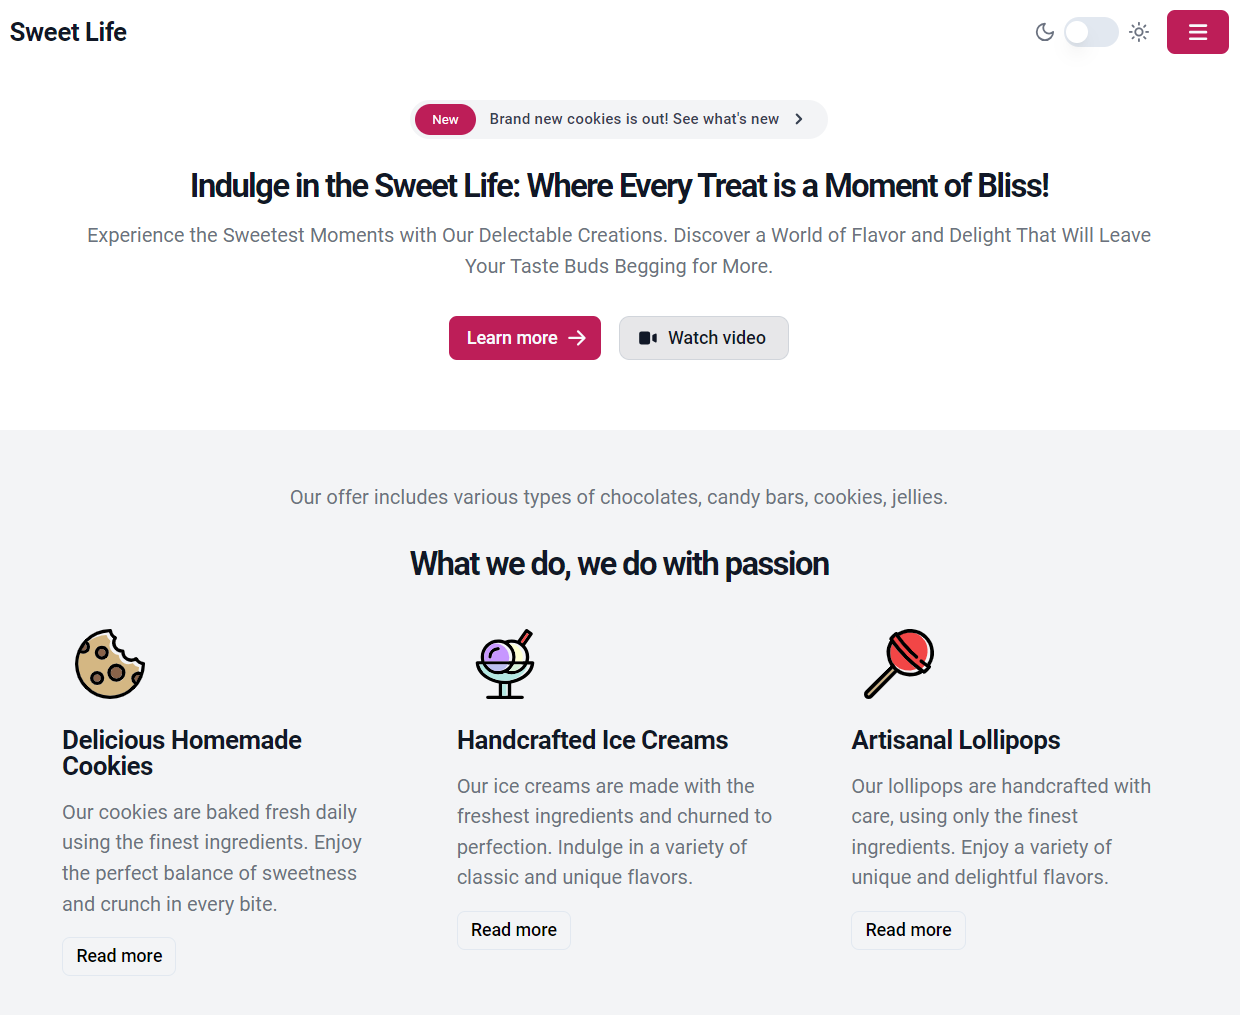Click the Watch video button

(704, 338)
